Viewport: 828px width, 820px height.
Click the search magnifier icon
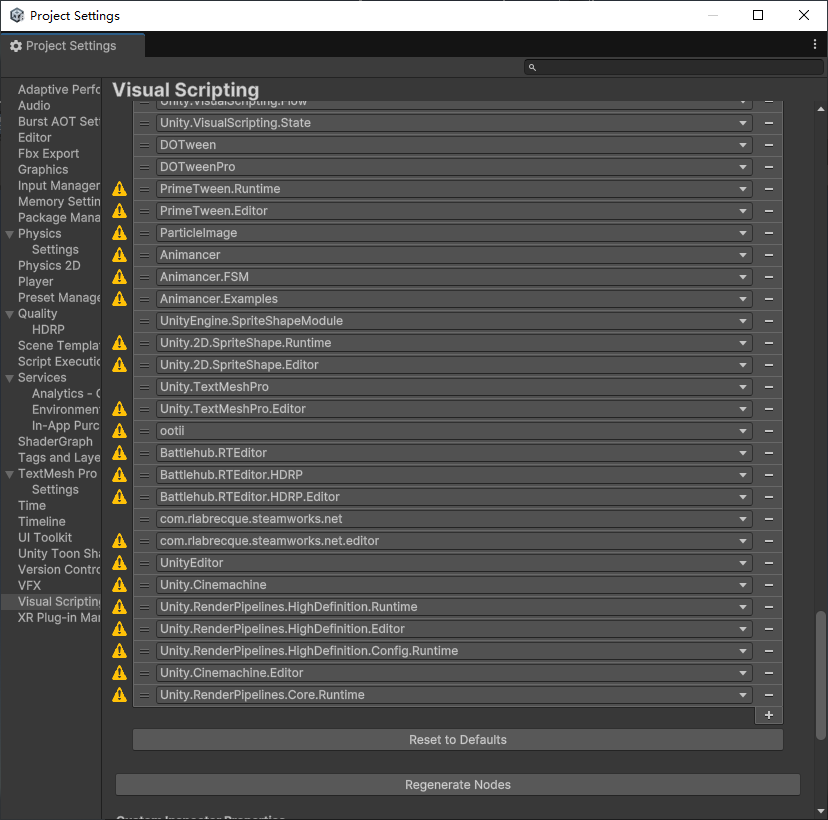click(532, 67)
